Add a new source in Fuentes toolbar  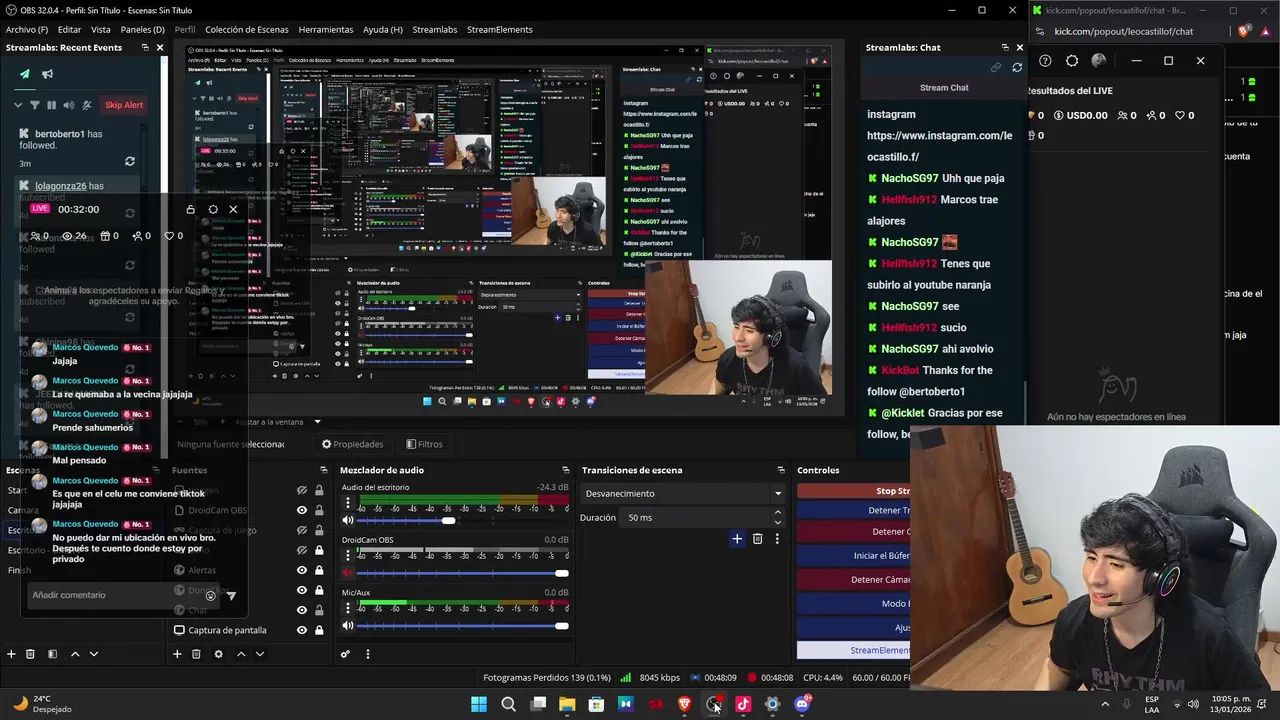pos(177,654)
